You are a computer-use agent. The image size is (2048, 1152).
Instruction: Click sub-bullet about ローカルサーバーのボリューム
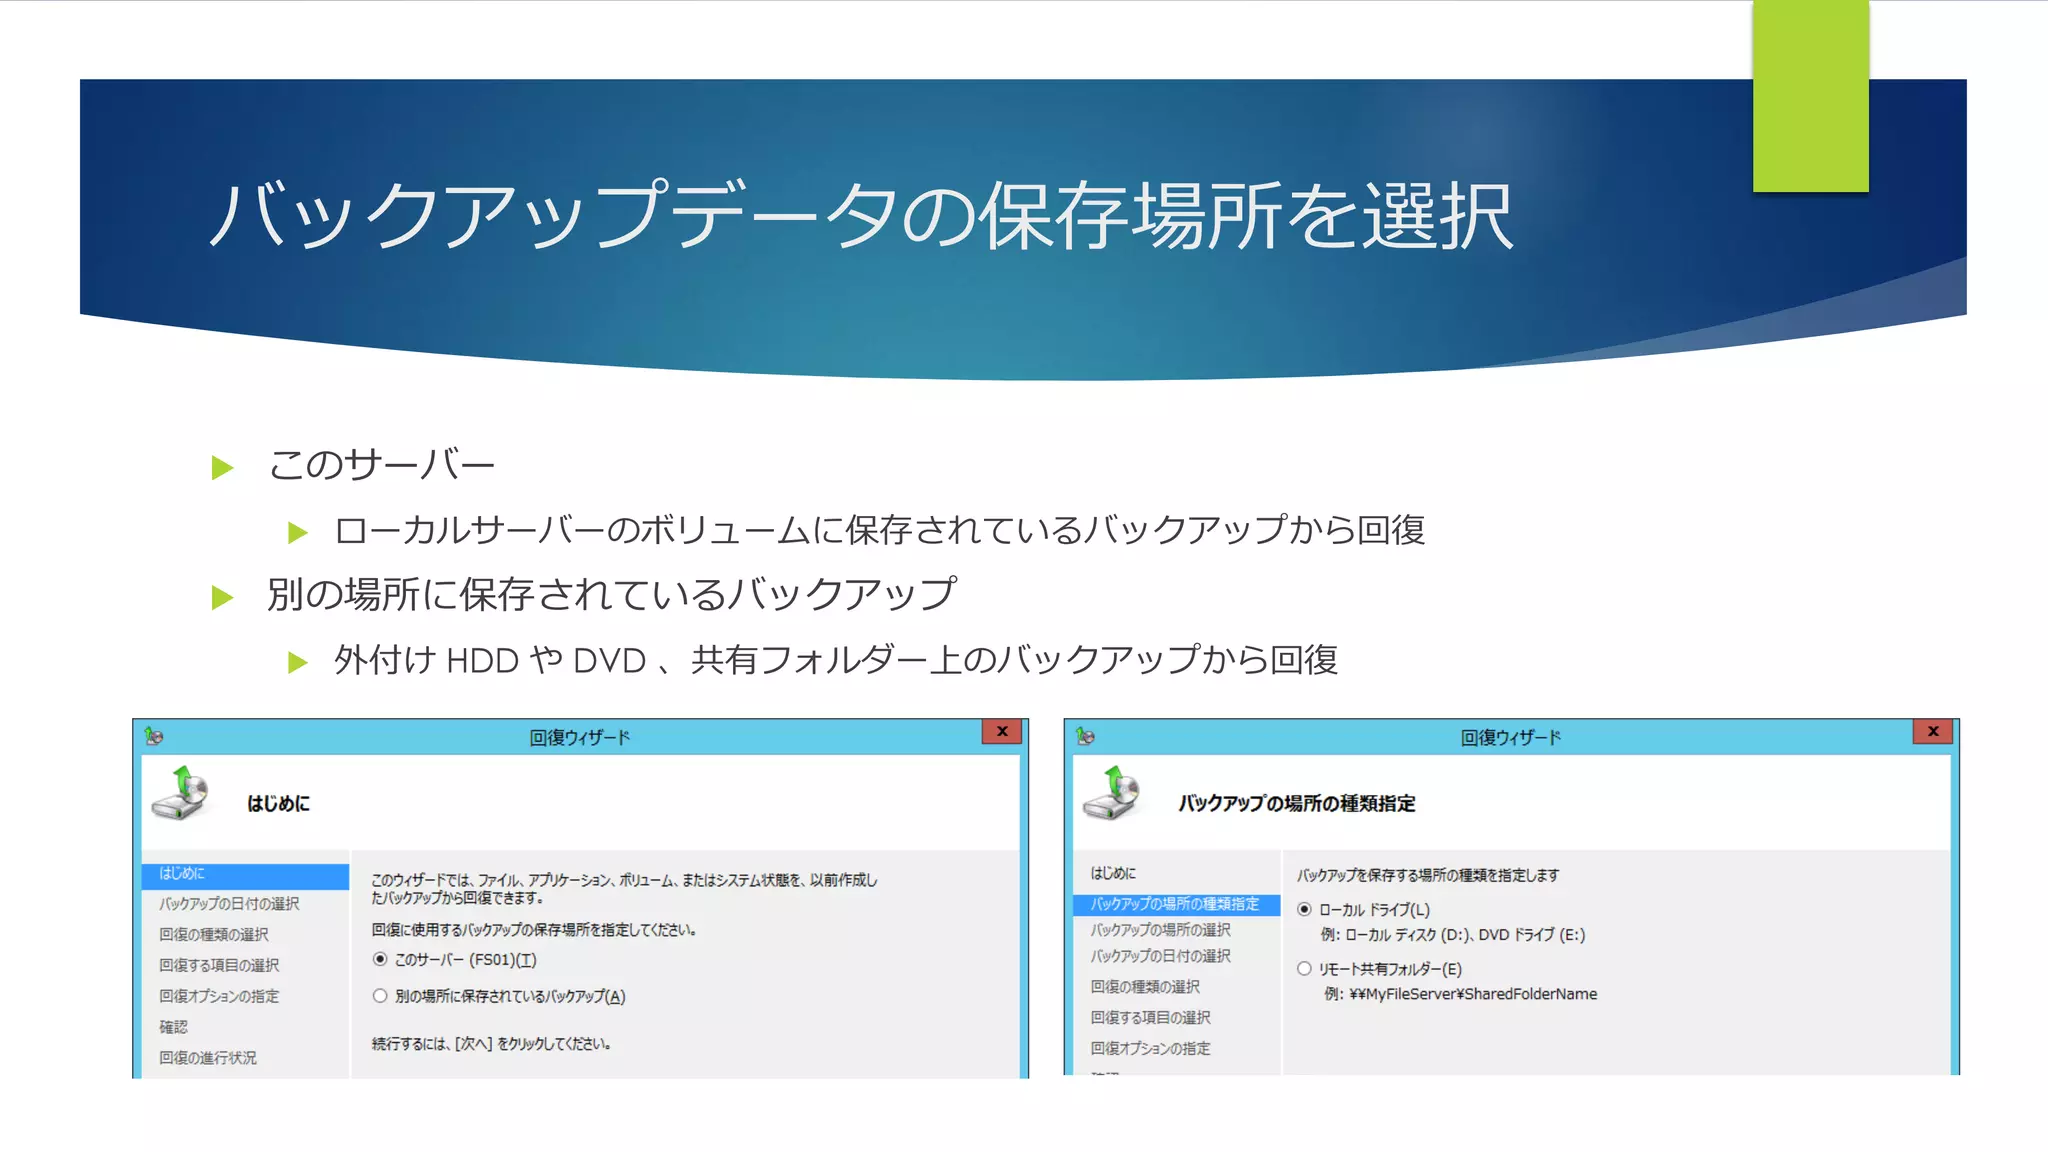point(879,530)
